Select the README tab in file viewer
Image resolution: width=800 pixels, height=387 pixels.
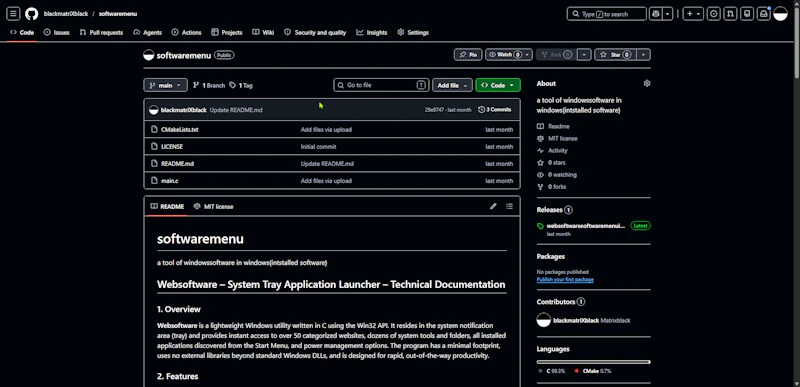(167, 207)
